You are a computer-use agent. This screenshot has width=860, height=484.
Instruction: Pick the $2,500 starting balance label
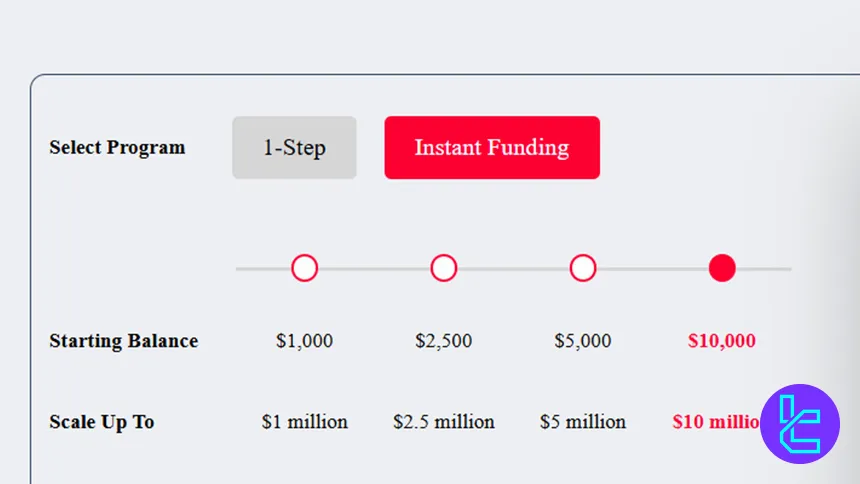tap(444, 341)
